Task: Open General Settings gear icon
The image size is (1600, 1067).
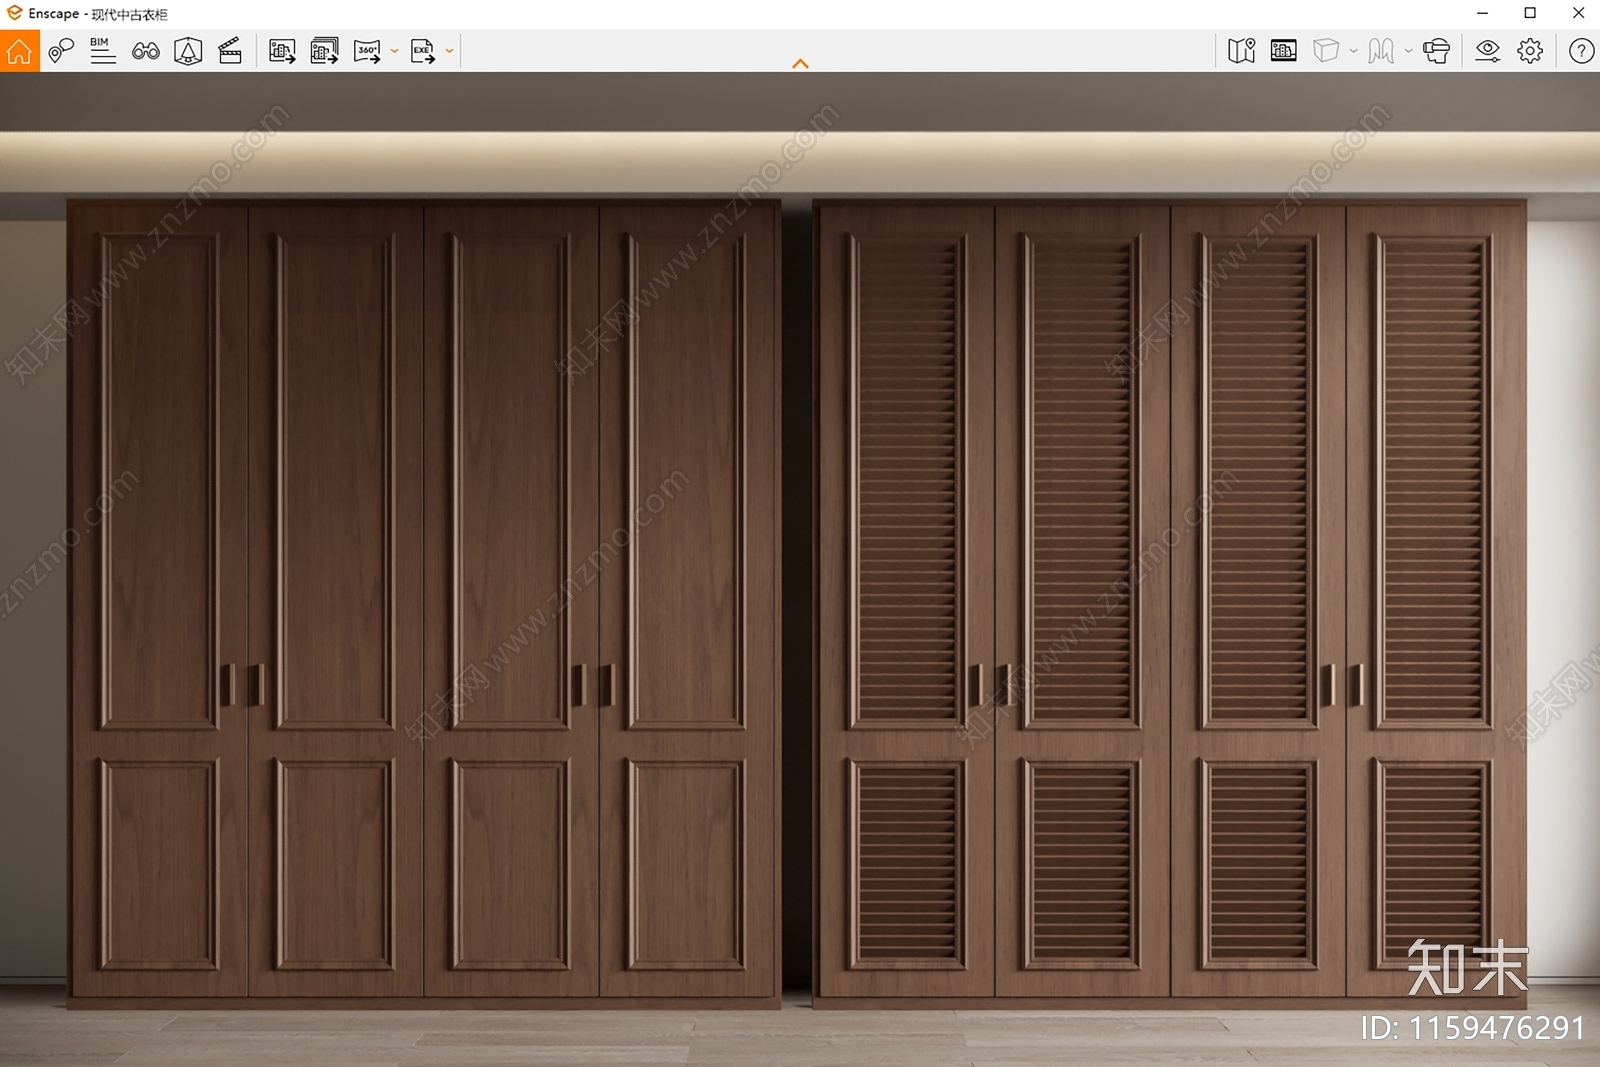Action: (1530, 51)
